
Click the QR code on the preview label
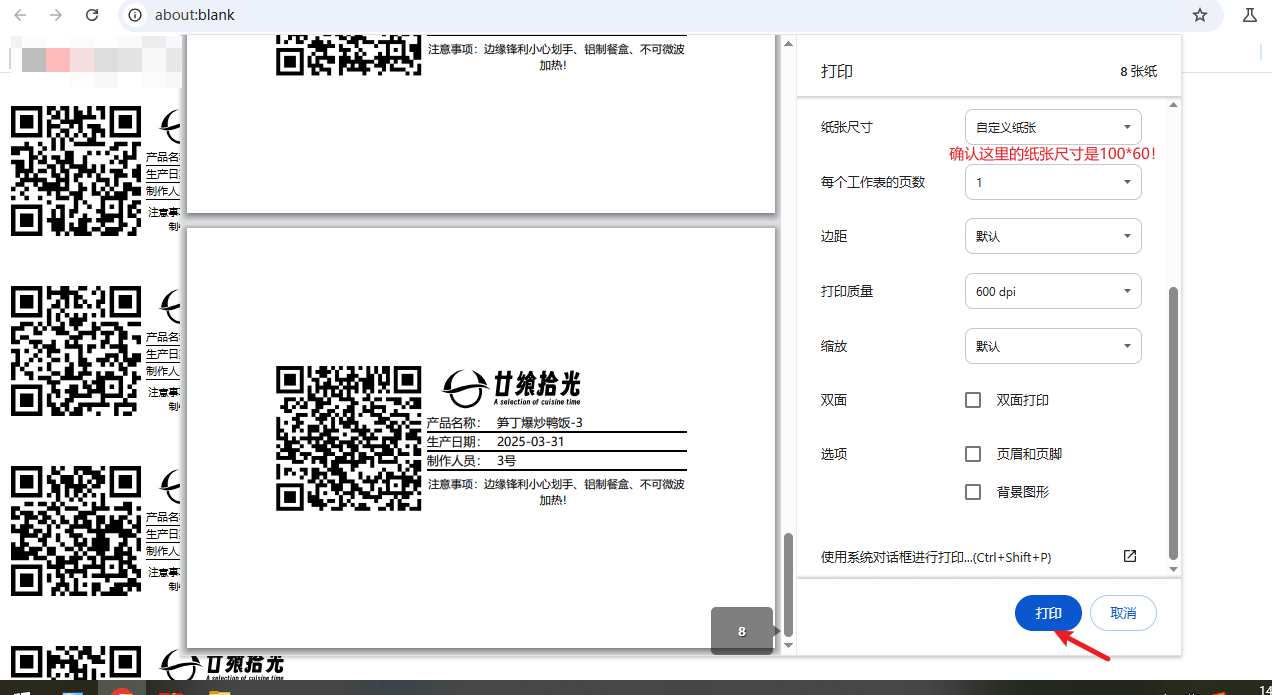[349, 438]
